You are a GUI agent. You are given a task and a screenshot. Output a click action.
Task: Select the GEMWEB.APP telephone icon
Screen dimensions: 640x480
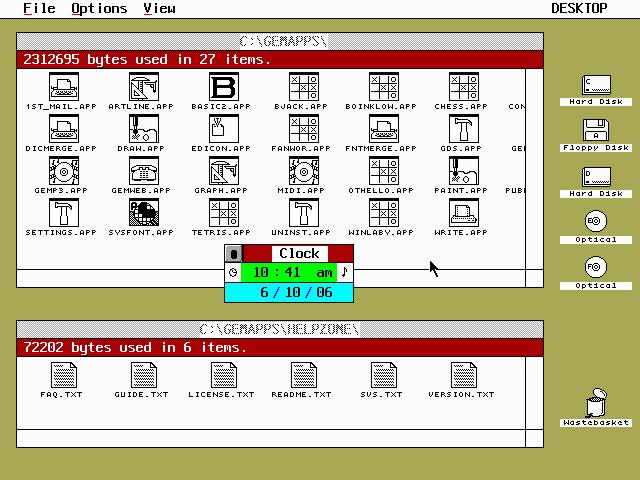pyautogui.click(x=142, y=172)
